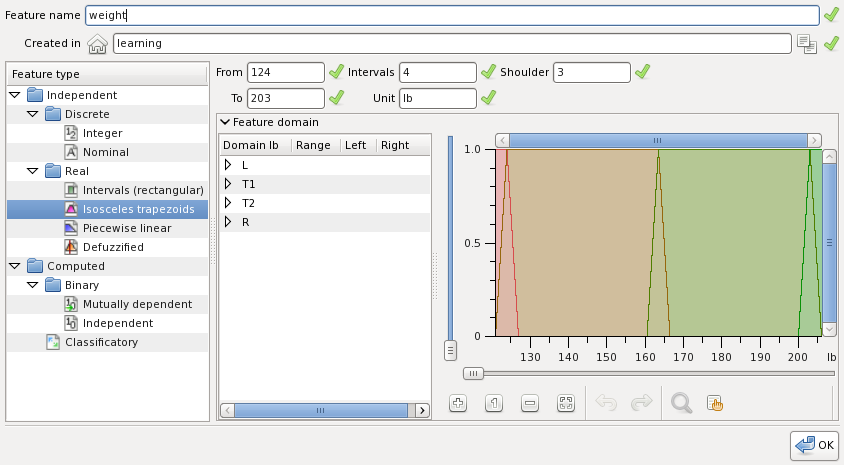Click the selection hand list icon
This screenshot has height=465, width=844.
pyautogui.click(x=714, y=403)
